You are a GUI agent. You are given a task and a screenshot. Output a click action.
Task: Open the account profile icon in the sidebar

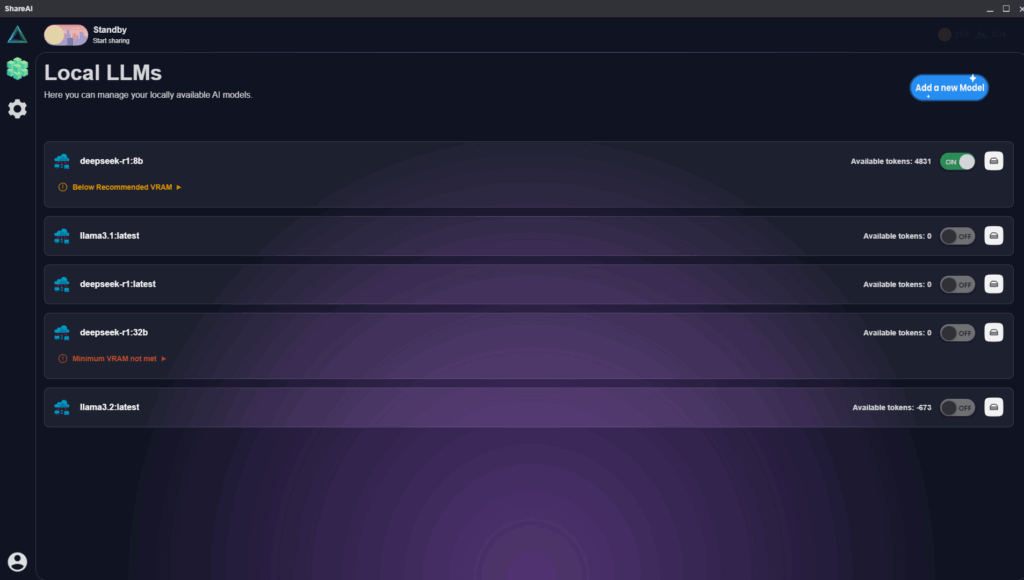(18, 562)
